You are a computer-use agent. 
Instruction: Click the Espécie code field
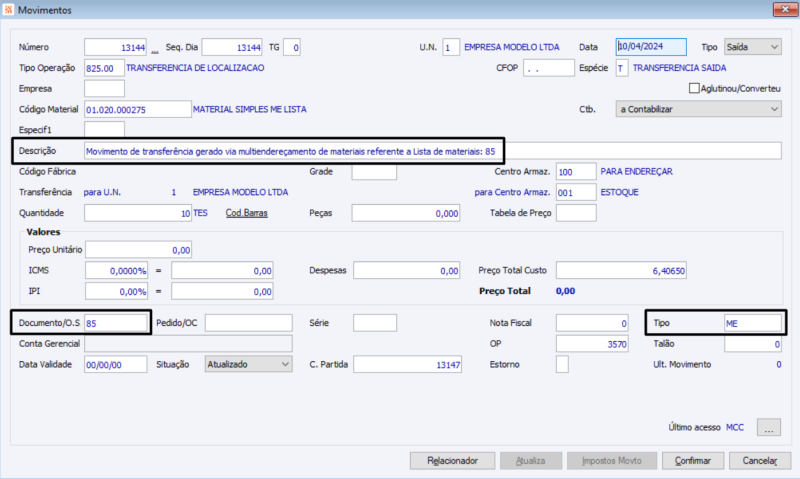622,68
